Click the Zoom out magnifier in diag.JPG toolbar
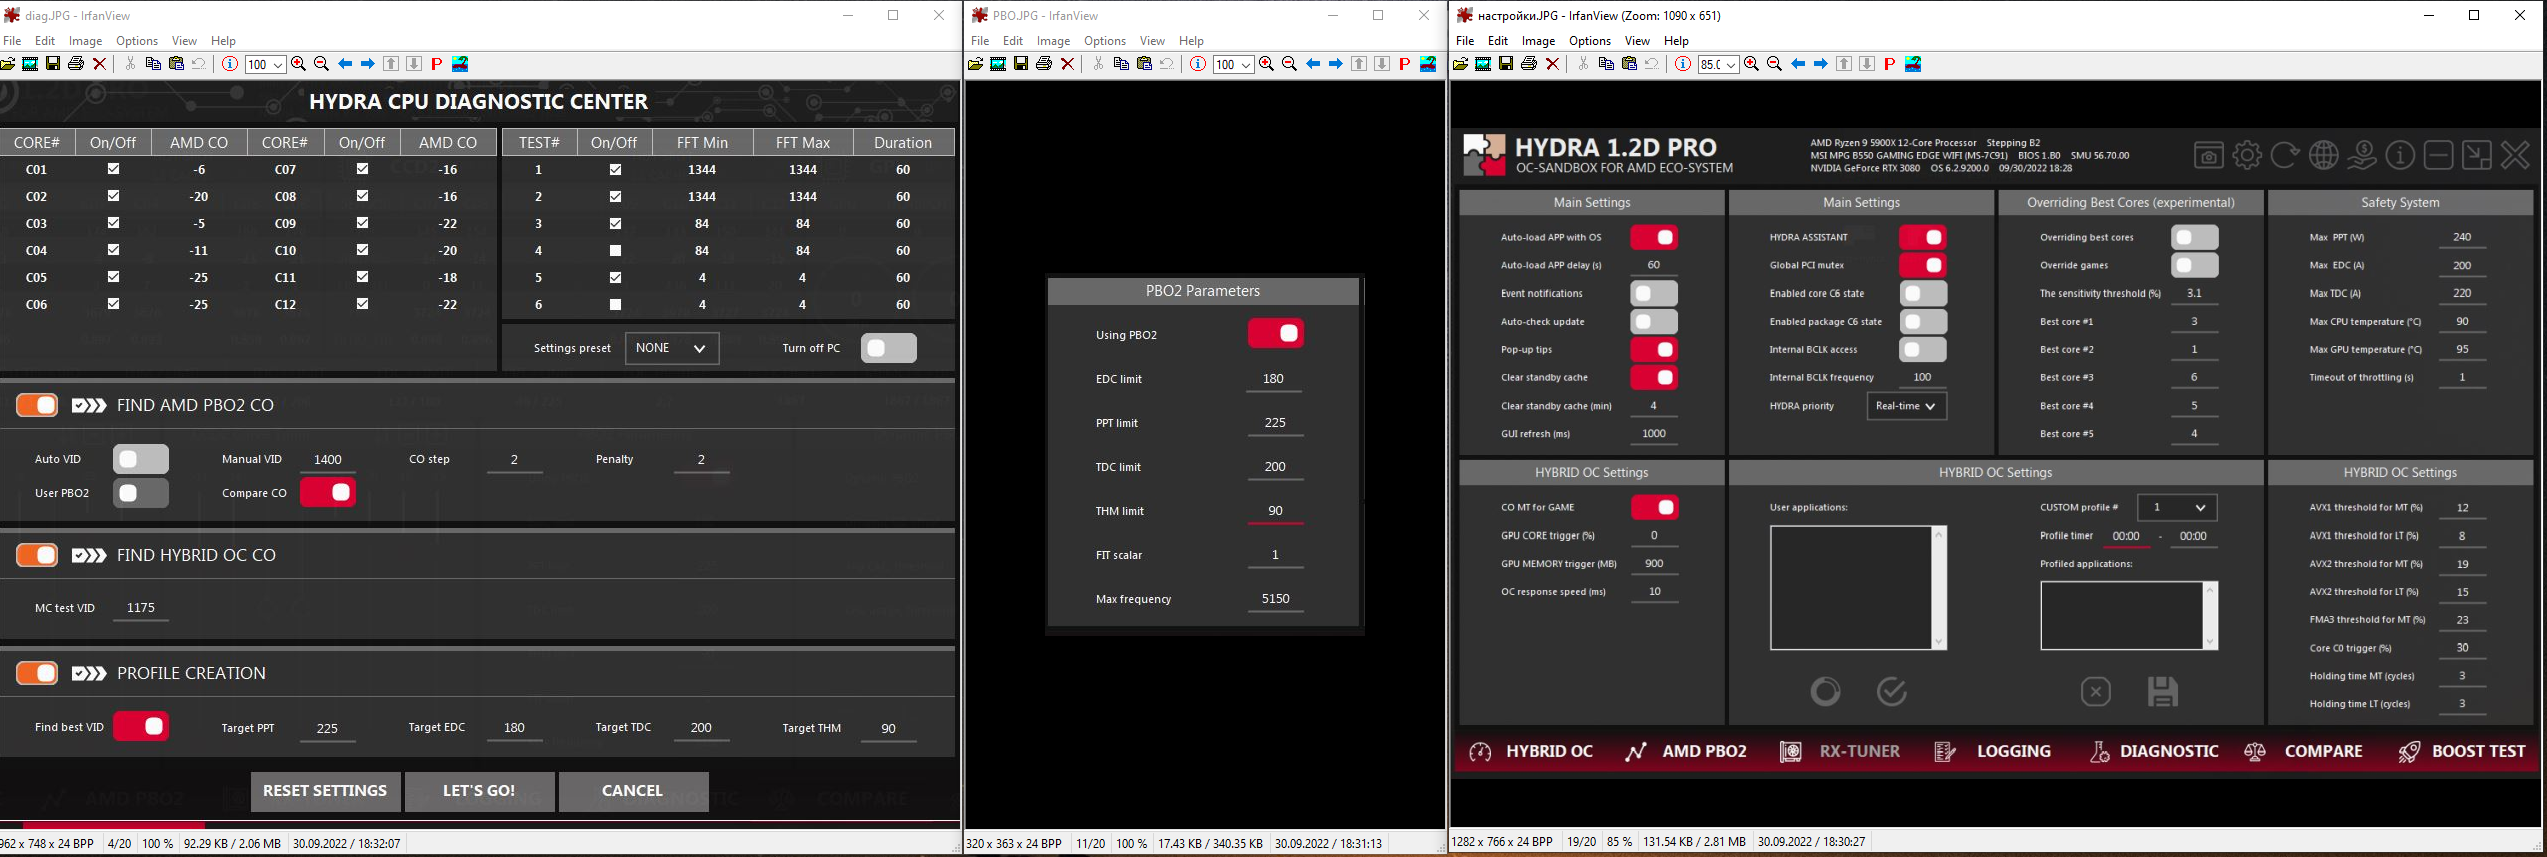Viewport: 2547px width, 857px height. pos(321,64)
